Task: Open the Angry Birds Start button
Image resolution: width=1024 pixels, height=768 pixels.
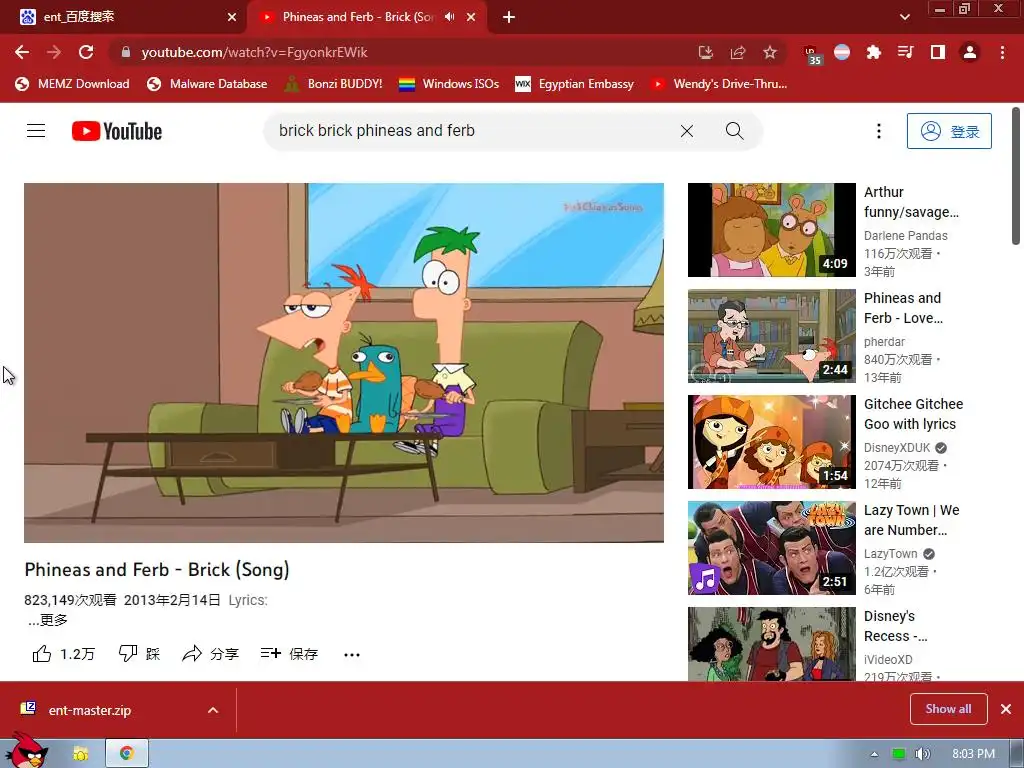Action: [29, 751]
